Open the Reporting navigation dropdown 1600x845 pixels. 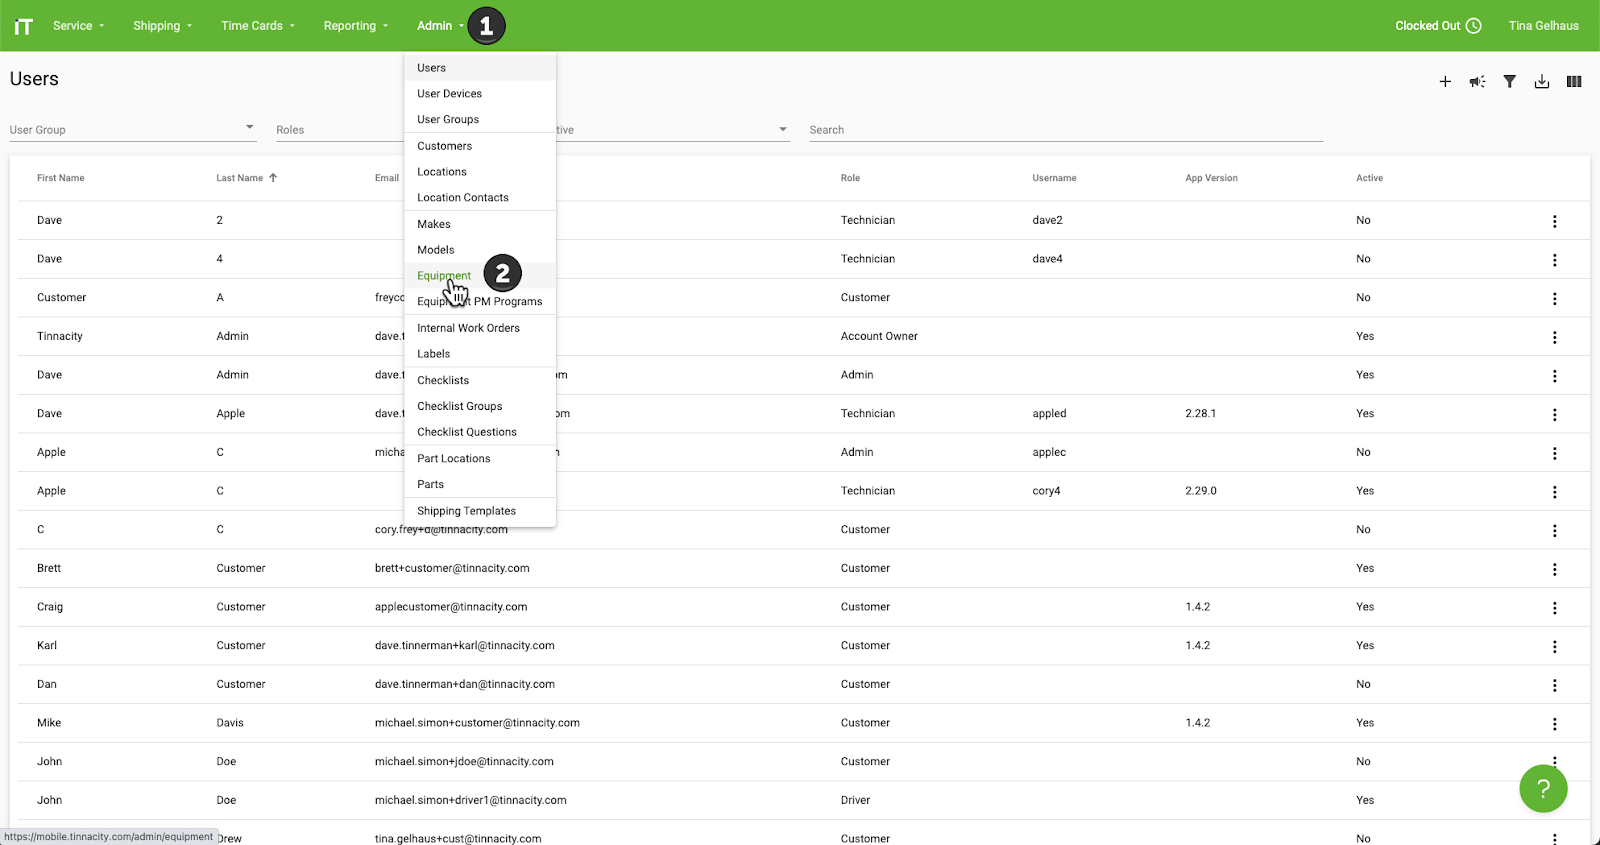(355, 26)
